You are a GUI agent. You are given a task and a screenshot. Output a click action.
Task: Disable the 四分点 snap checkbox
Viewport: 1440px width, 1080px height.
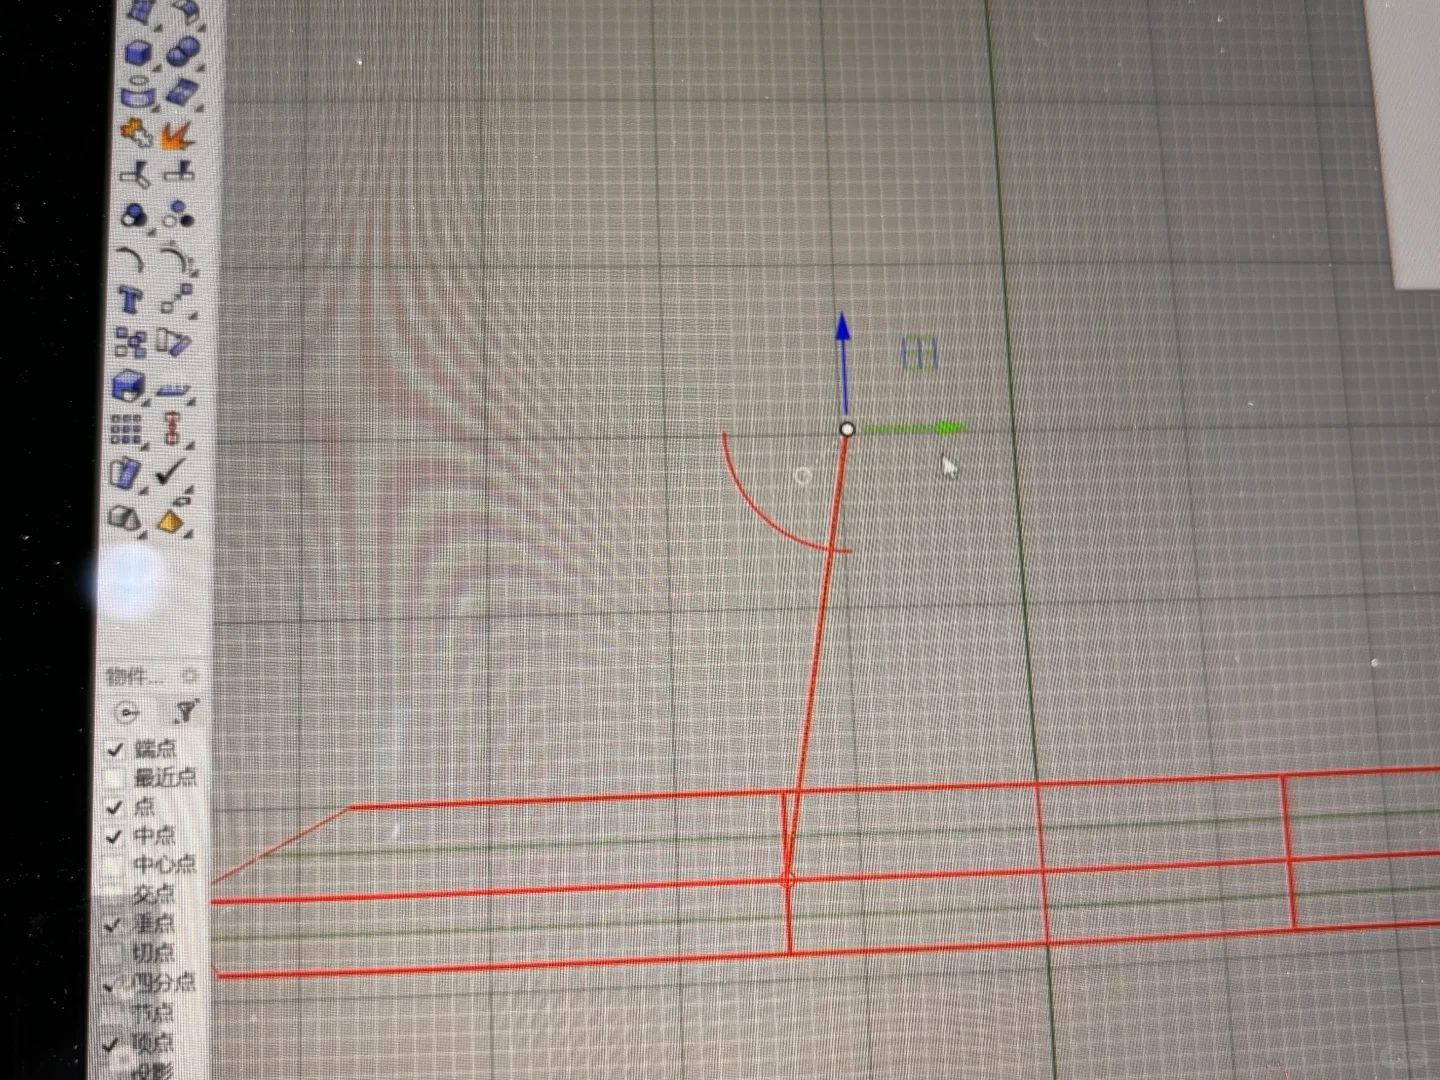coord(112,984)
